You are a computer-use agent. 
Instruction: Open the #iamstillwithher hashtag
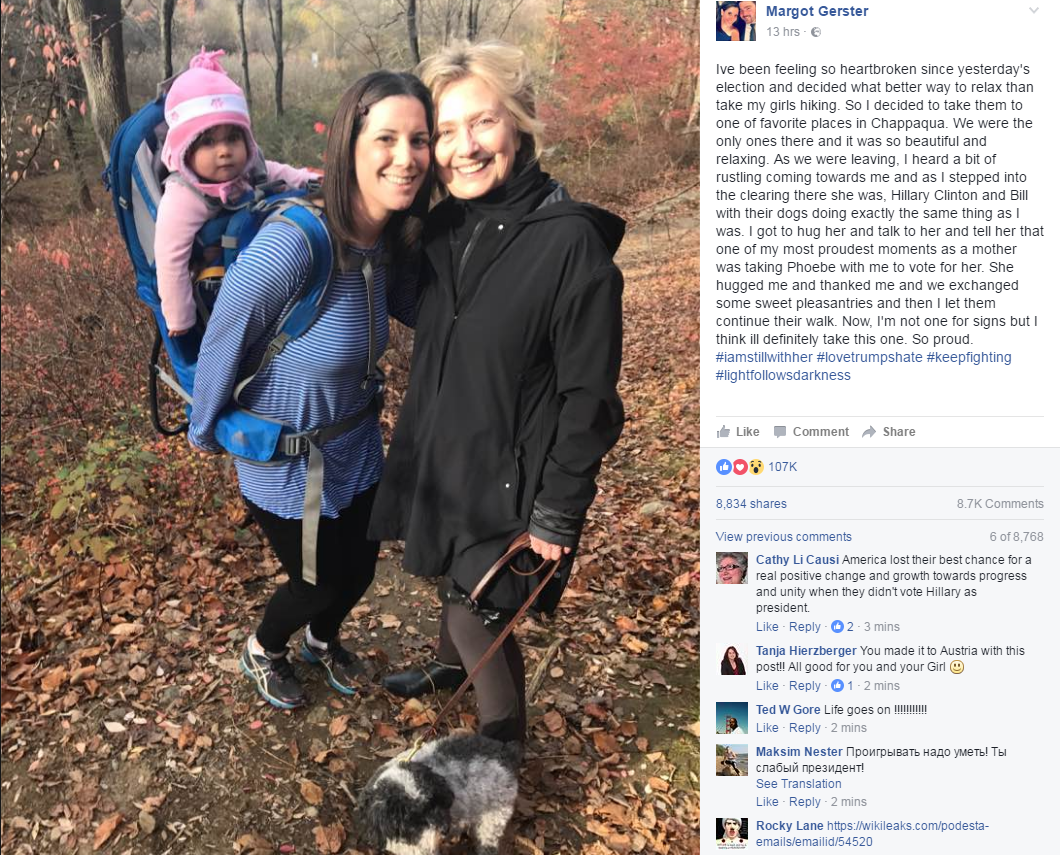click(x=764, y=358)
